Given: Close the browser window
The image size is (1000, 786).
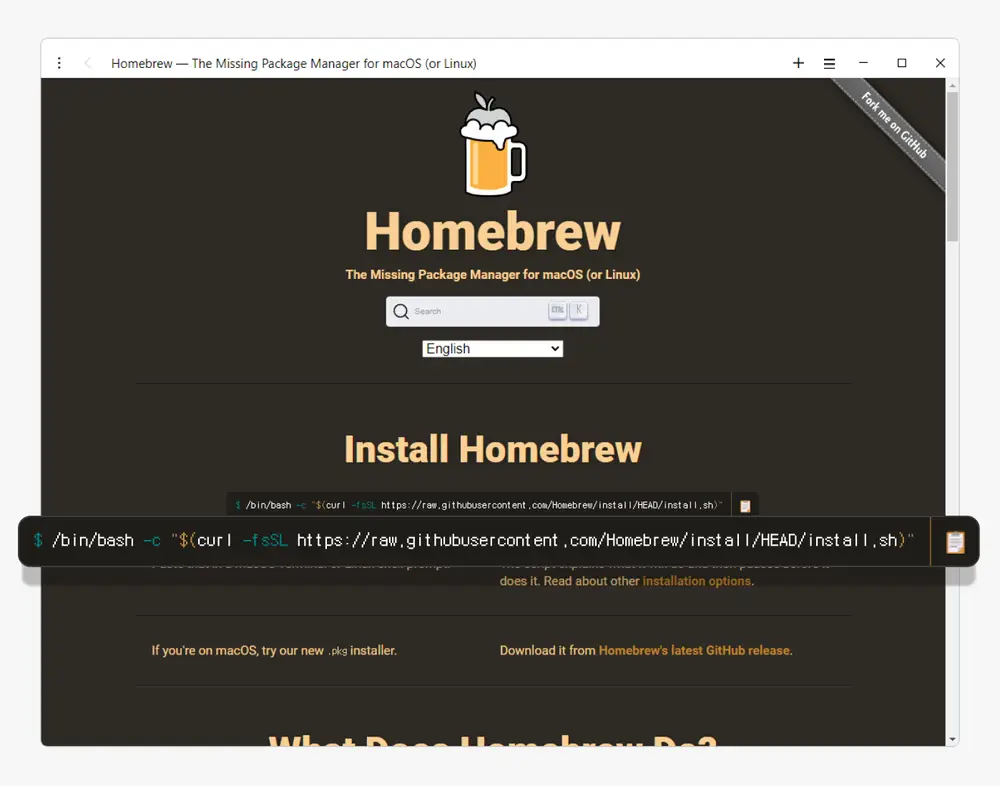Looking at the screenshot, I should 940,63.
